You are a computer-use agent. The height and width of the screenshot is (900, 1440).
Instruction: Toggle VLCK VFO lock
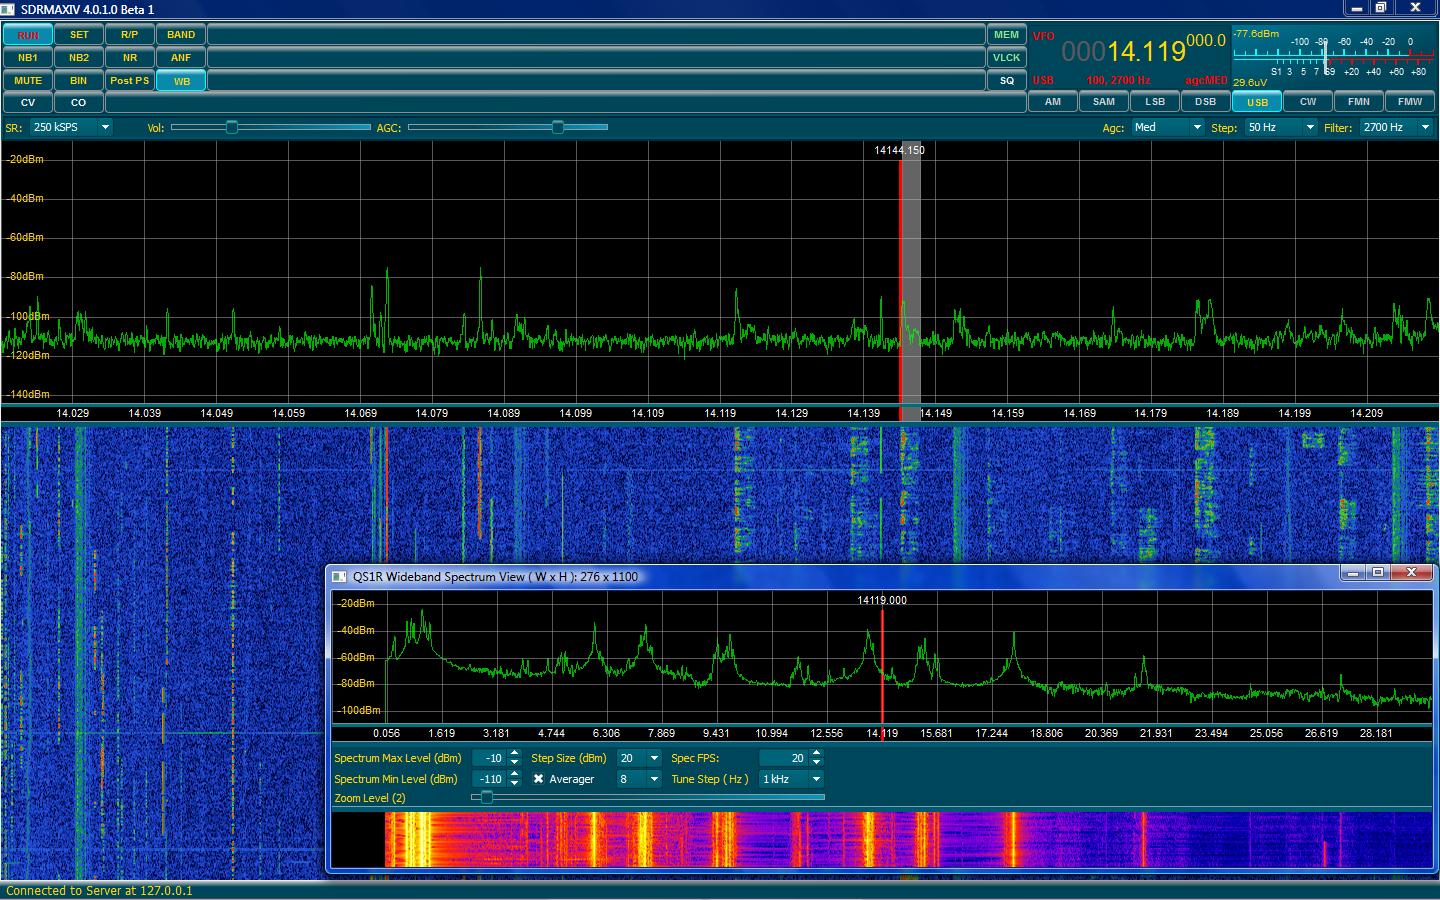1007,58
